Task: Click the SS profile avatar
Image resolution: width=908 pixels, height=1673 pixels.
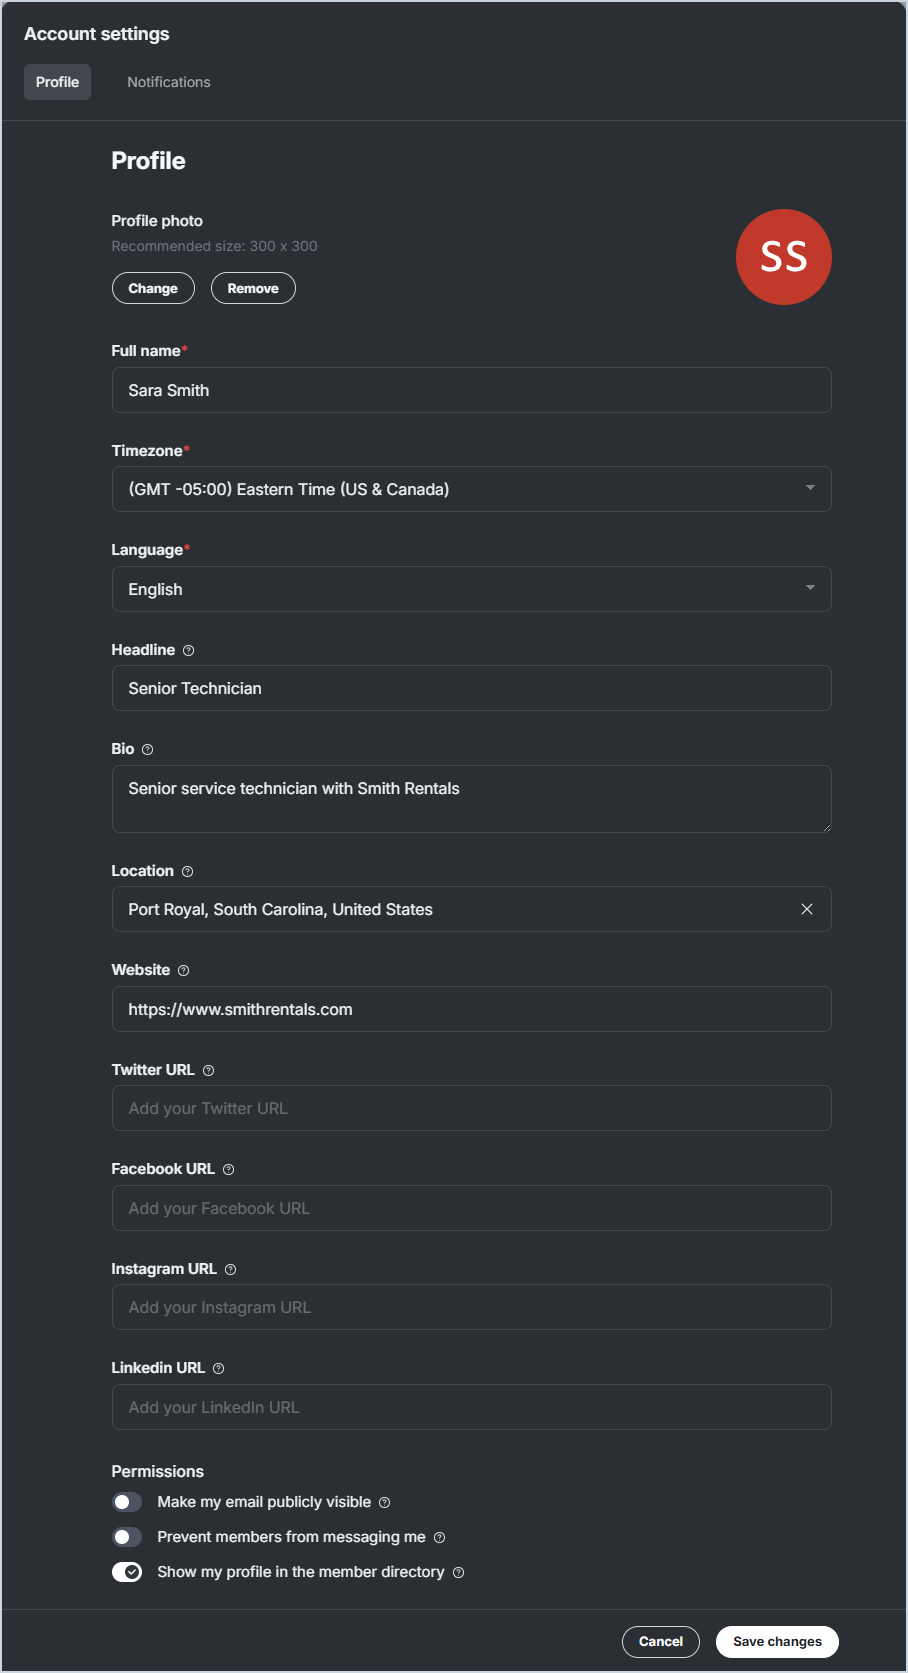Action: click(784, 257)
